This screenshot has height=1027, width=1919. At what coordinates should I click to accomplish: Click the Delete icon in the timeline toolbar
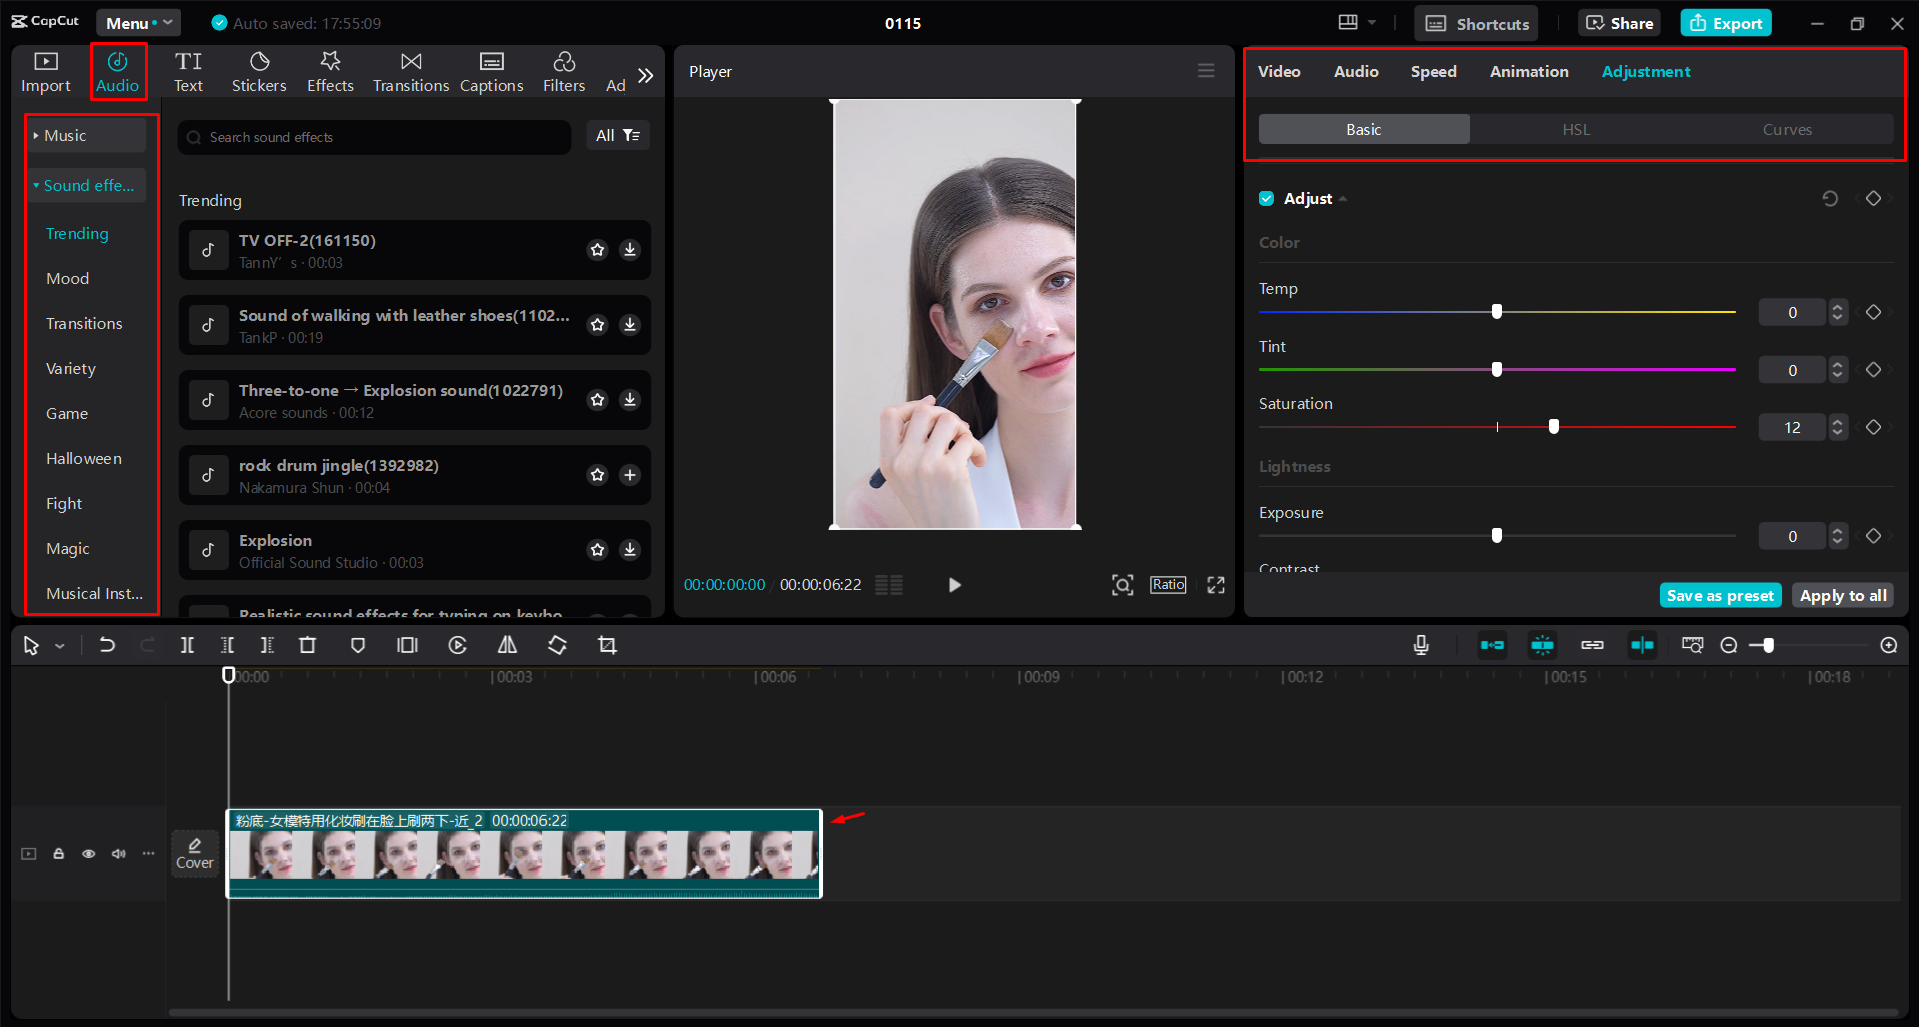coord(307,645)
